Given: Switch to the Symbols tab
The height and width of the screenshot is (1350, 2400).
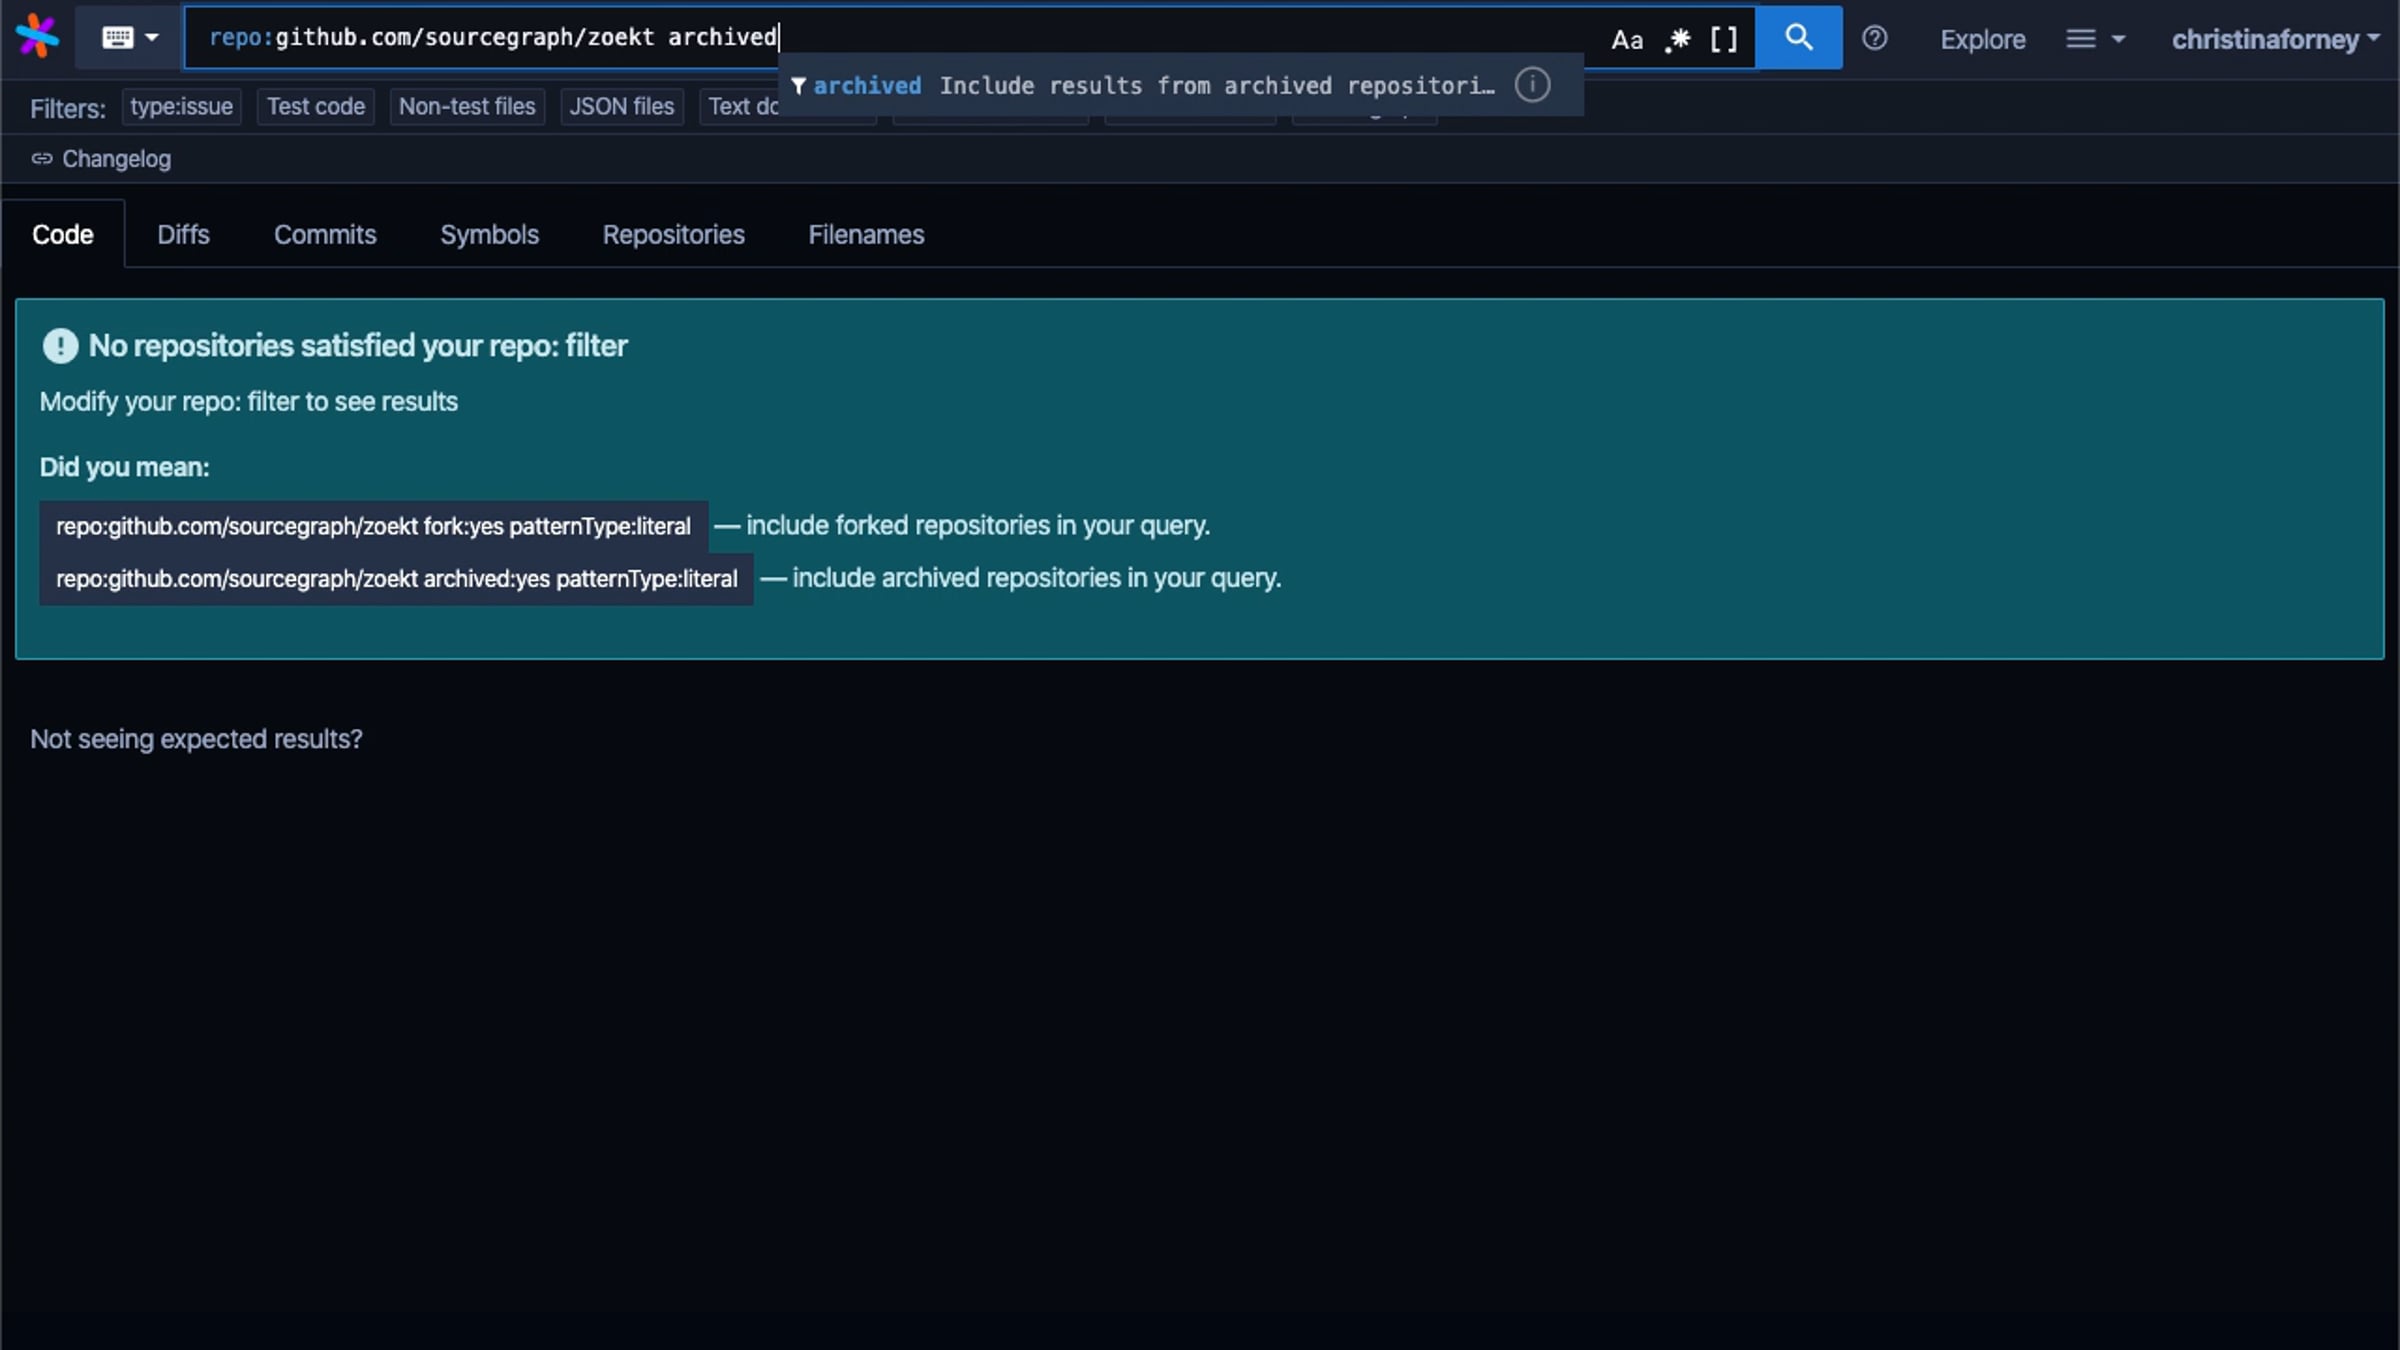Looking at the screenshot, I should tap(490, 235).
